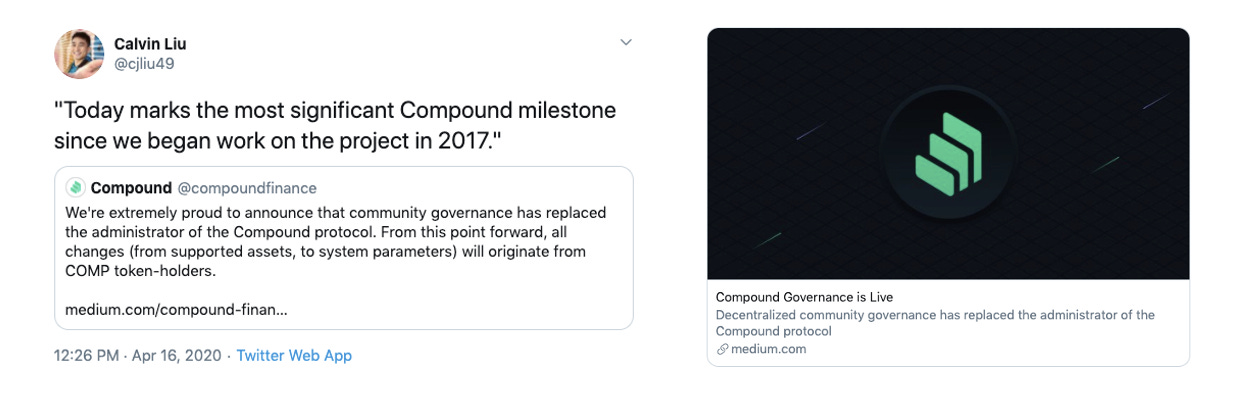Click the chain link icon beside medium.com
Viewport: 1256px width, 397px height.
click(722, 349)
